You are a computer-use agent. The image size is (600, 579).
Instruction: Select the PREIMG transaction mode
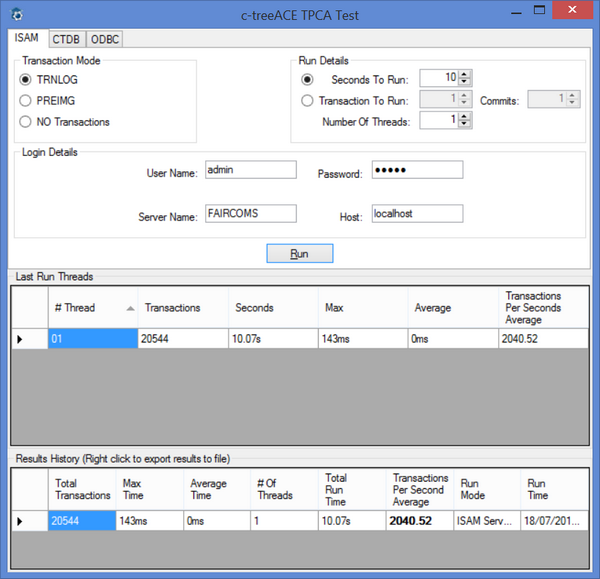click(27, 100)
